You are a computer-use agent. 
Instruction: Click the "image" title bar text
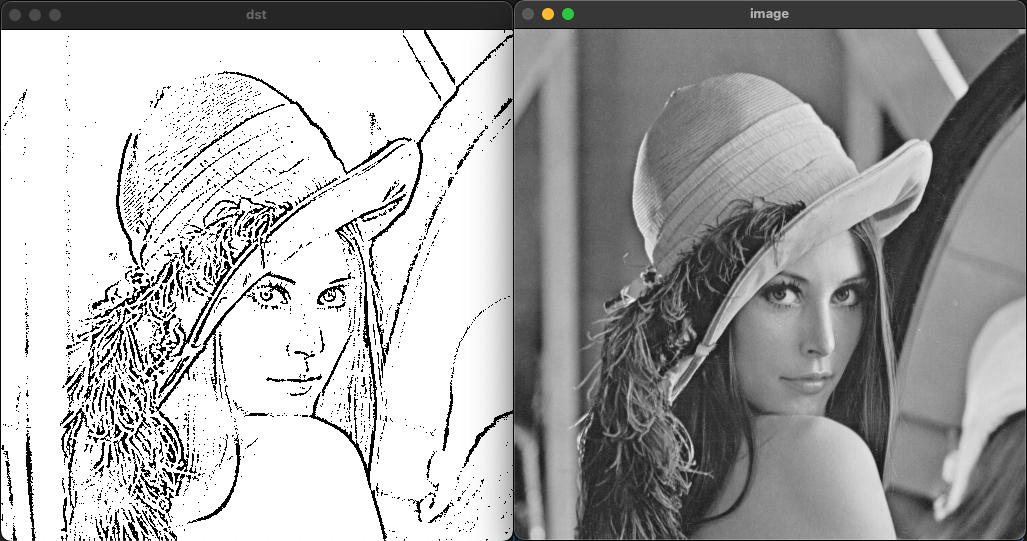[769, 14]
